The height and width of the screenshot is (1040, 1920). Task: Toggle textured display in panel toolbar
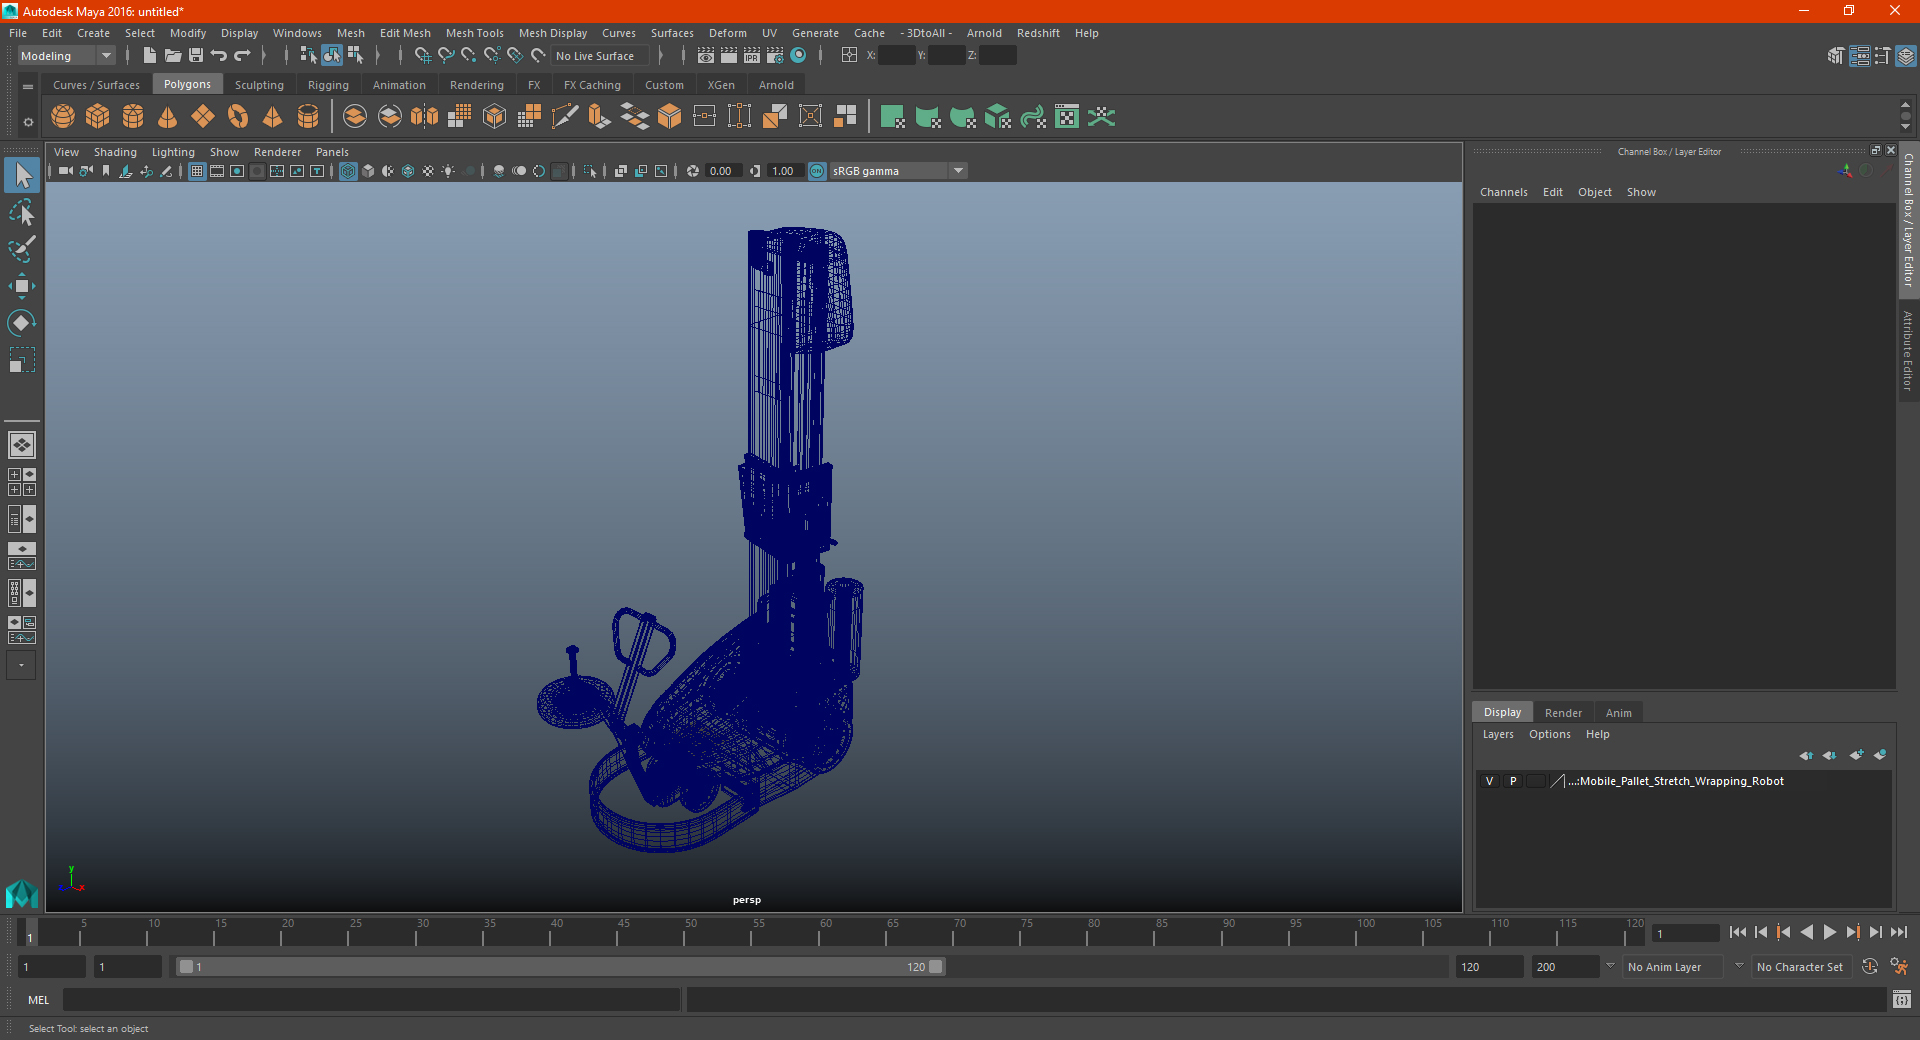coord(428,172)
